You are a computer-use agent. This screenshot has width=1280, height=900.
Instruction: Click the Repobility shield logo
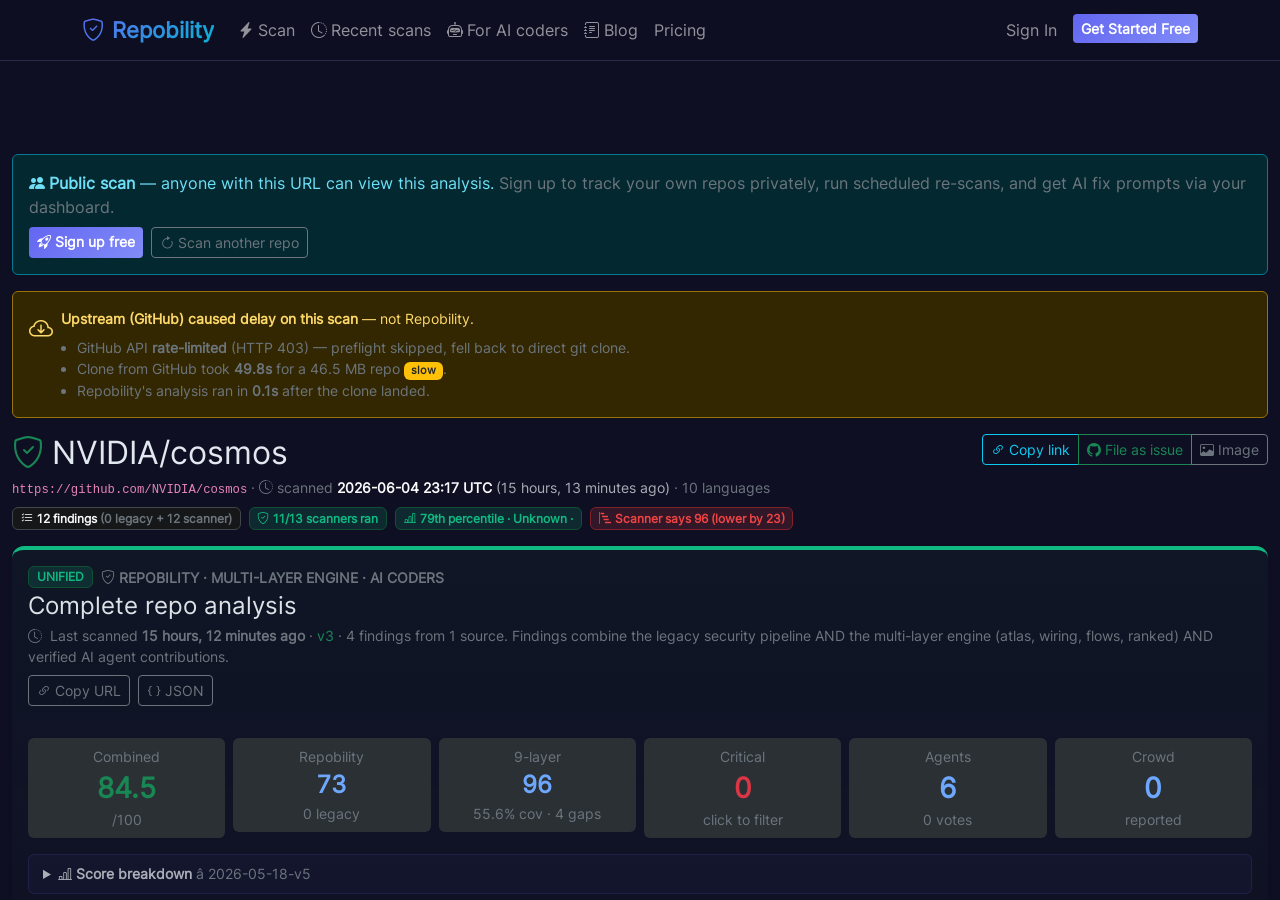pos(93,30)
